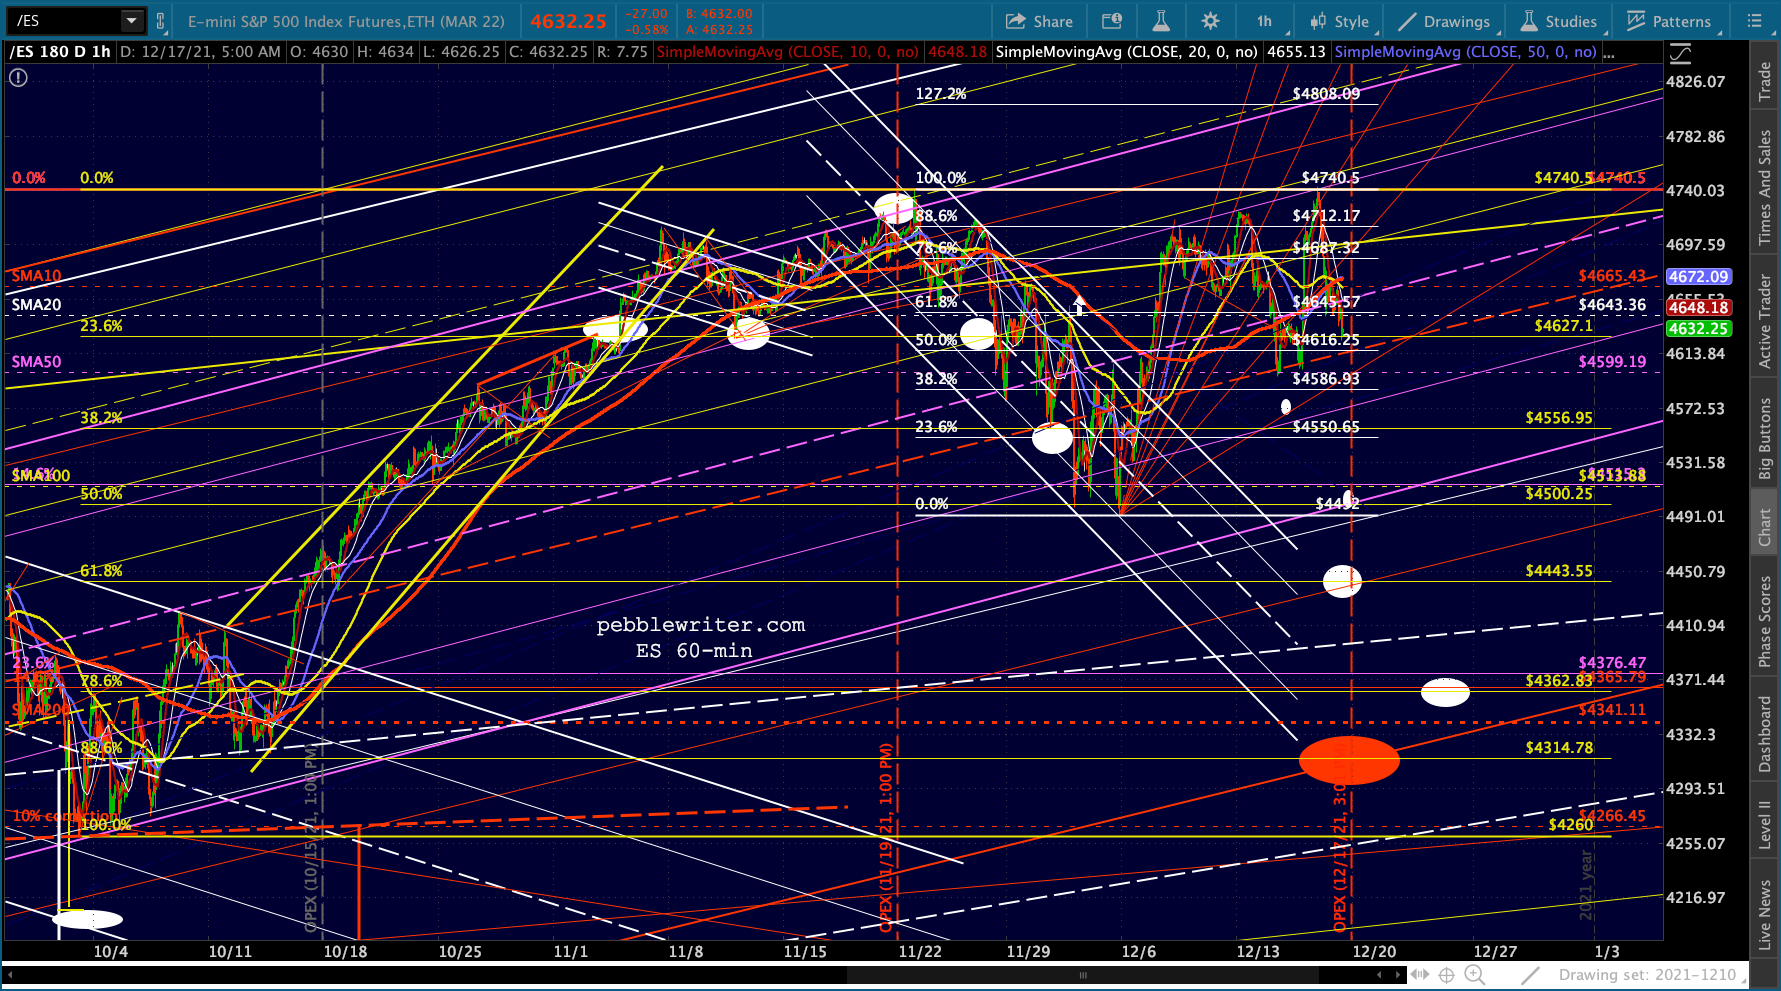Screen dimensions: 1781x991
Task: Click the price axis scale mode icon
Action: [1680, 54]
